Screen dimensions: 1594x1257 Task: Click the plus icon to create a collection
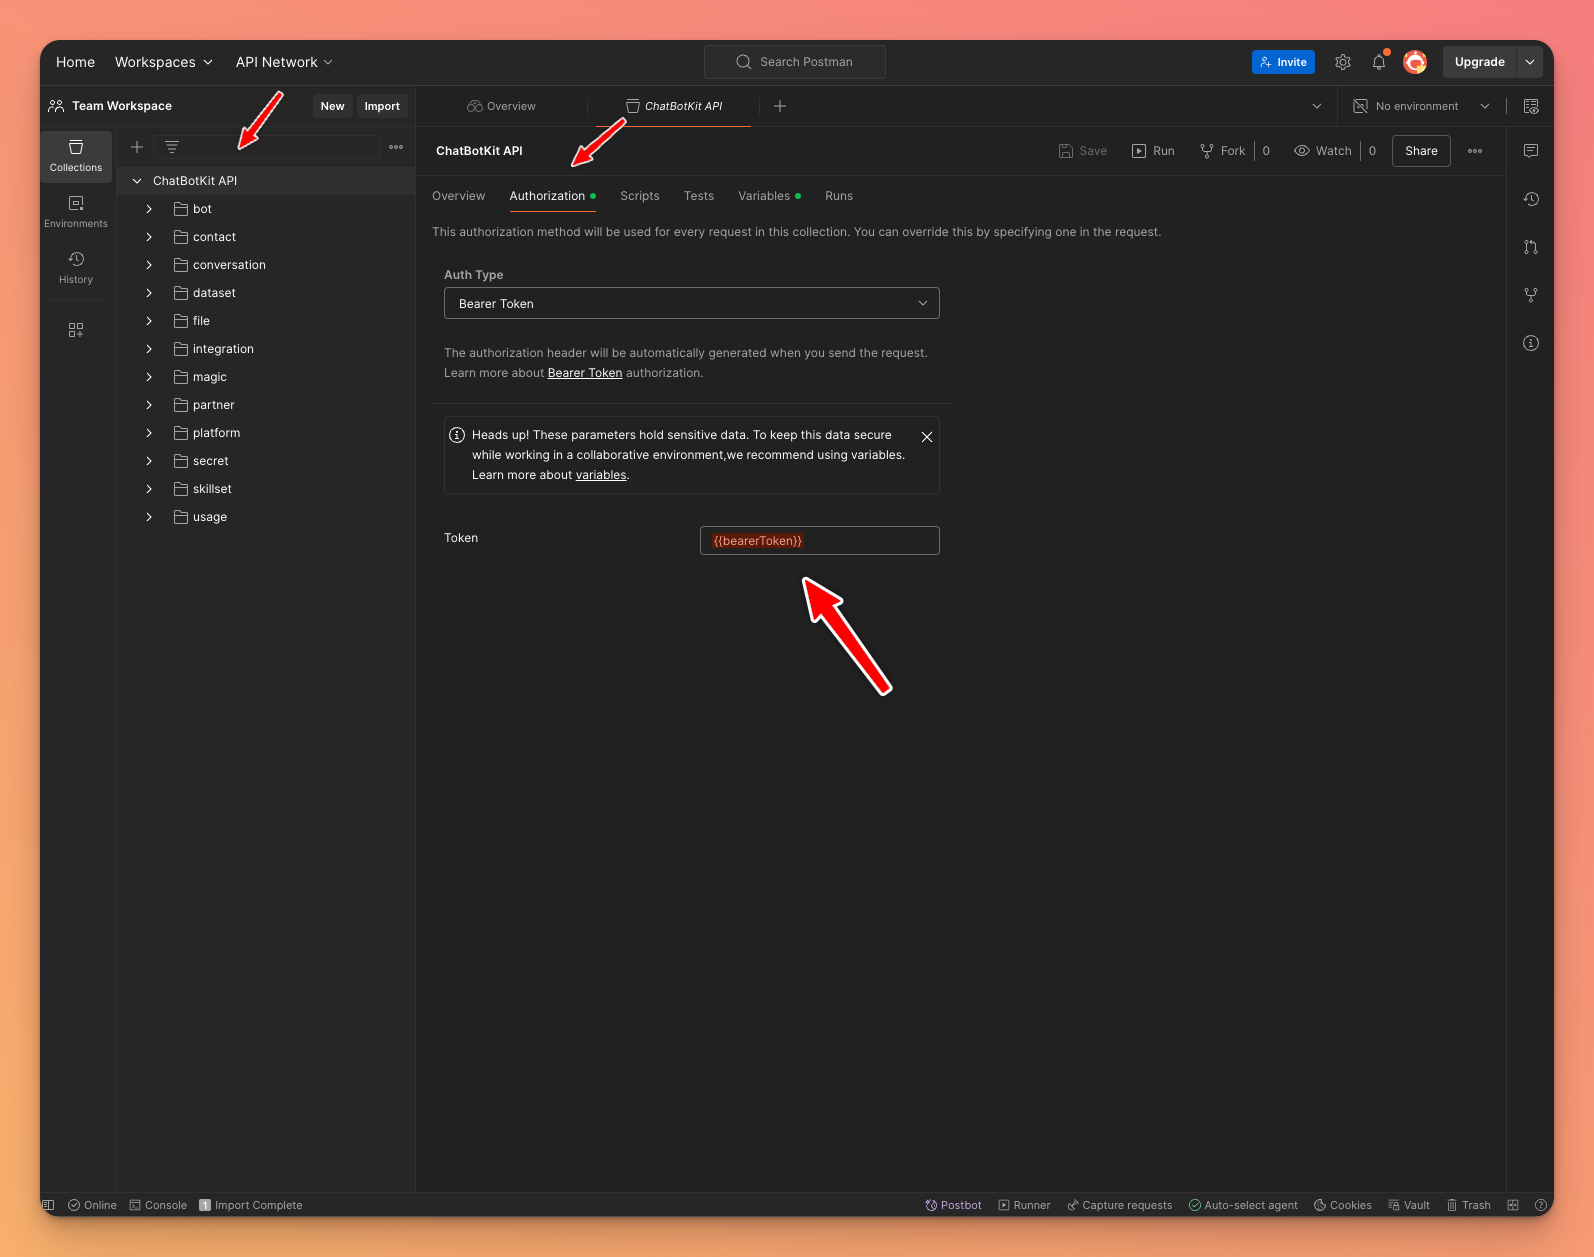point(137,147)
